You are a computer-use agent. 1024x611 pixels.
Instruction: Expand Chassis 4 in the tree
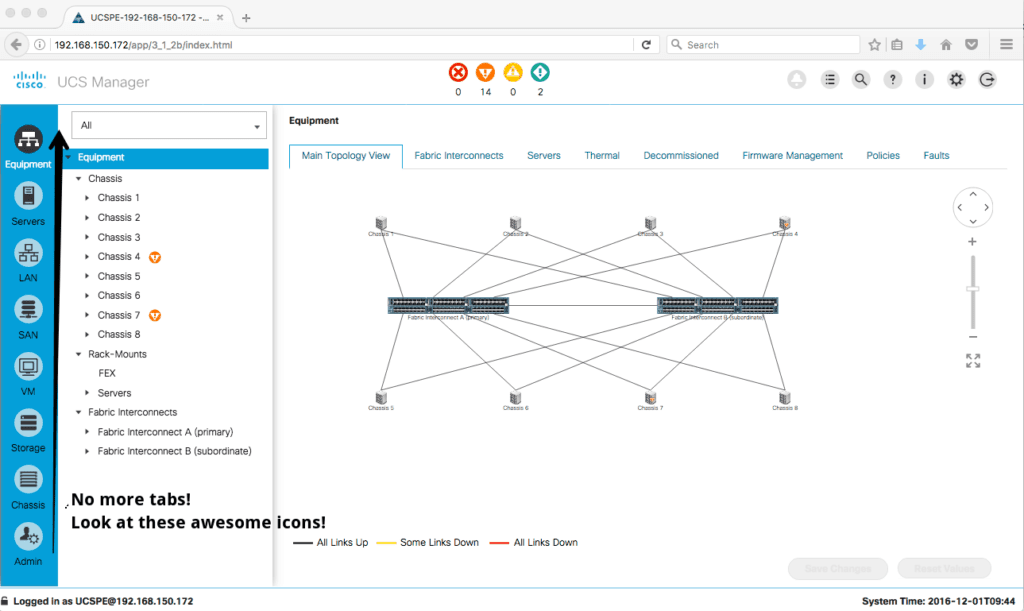point(87,257)
